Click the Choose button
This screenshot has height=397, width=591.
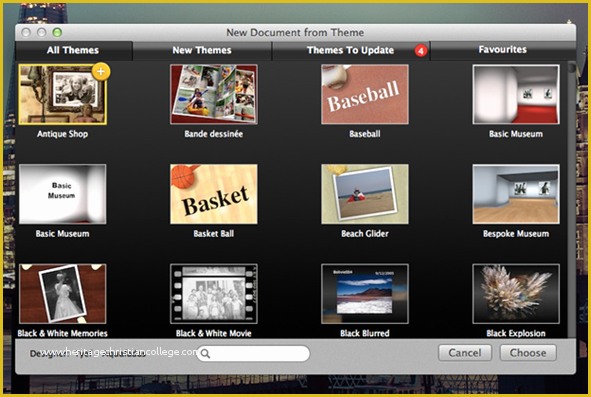point(528,353)
